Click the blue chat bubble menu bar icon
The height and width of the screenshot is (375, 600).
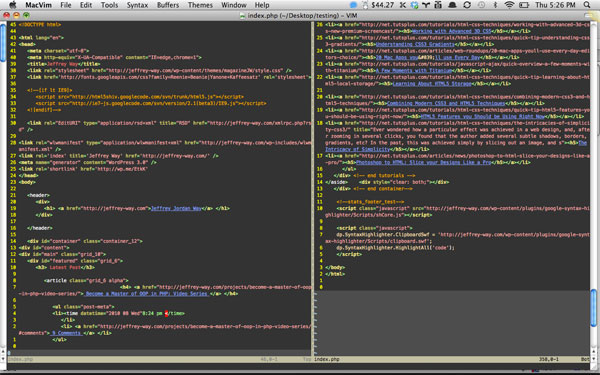coord(354,5)
